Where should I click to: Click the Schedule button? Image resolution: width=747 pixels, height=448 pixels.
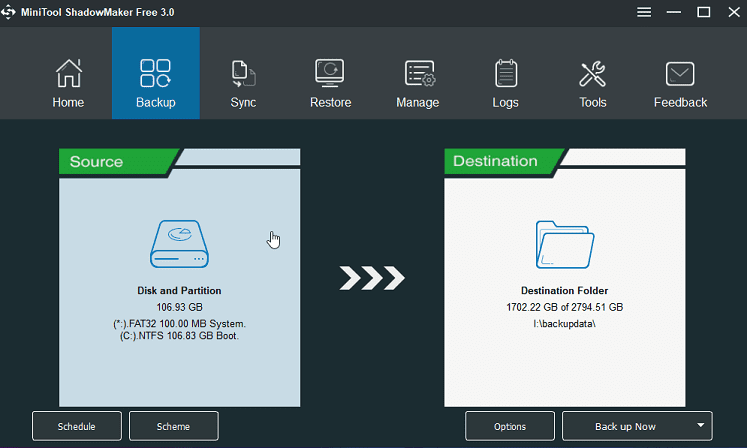[77, 426]
